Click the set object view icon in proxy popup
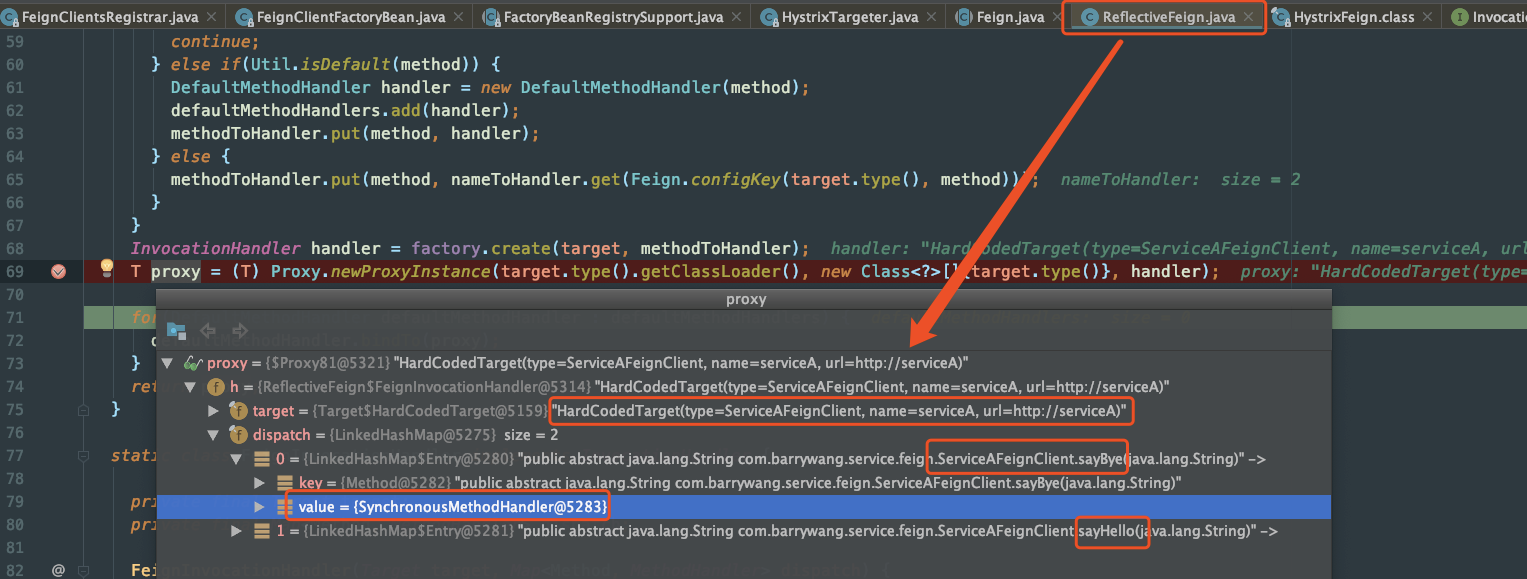The width and height of the screenshot is (1527, 579). 177,330
